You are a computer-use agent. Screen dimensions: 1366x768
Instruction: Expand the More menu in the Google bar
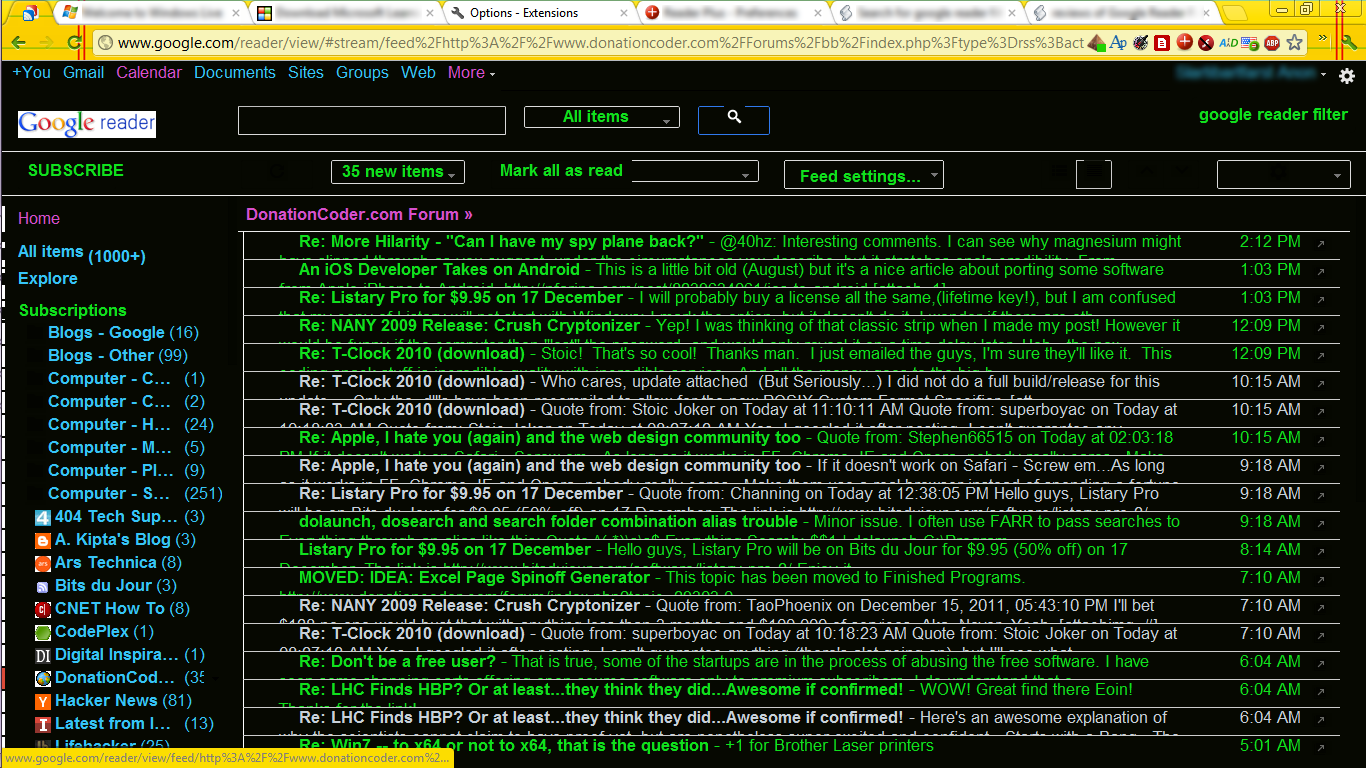pos(472,73)
